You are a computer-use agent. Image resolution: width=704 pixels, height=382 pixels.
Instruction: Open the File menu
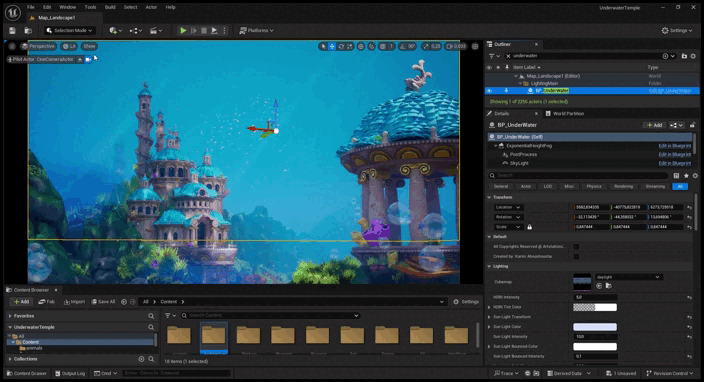click(x=31, y=7)
